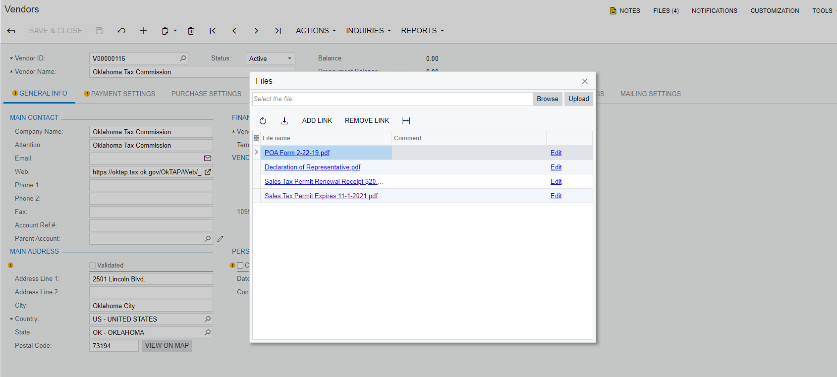837x377 pixels.
Task: Click the Select the file input field
Action: [392, 99]
